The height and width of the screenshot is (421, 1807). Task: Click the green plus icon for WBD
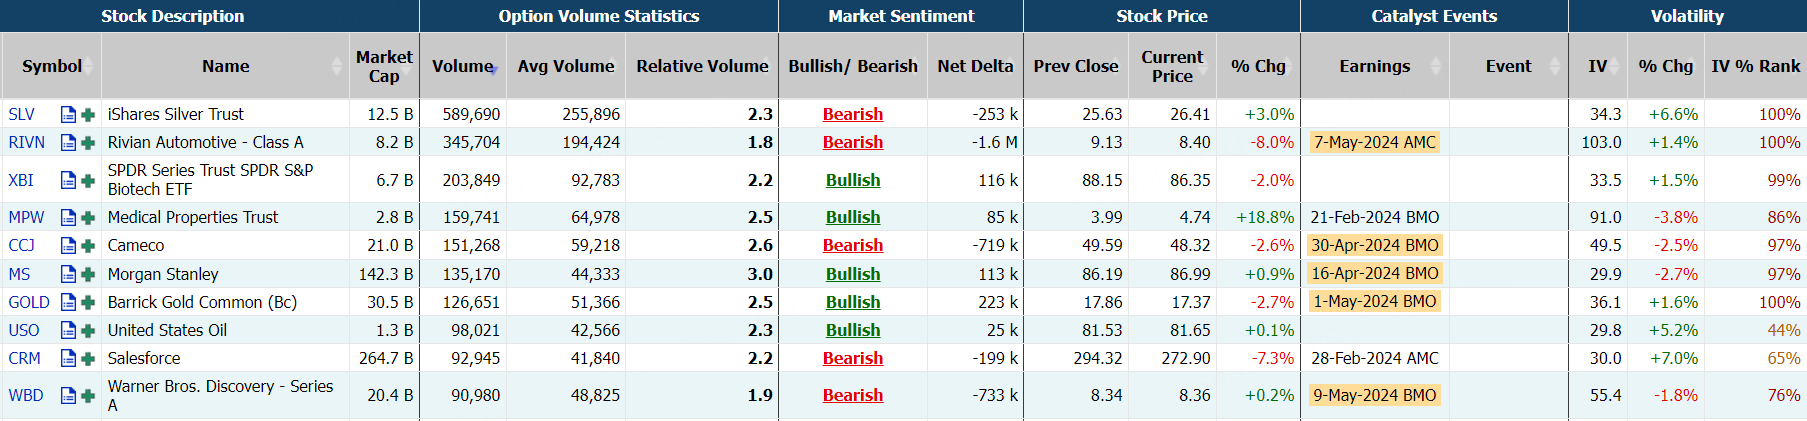point(88,396)
